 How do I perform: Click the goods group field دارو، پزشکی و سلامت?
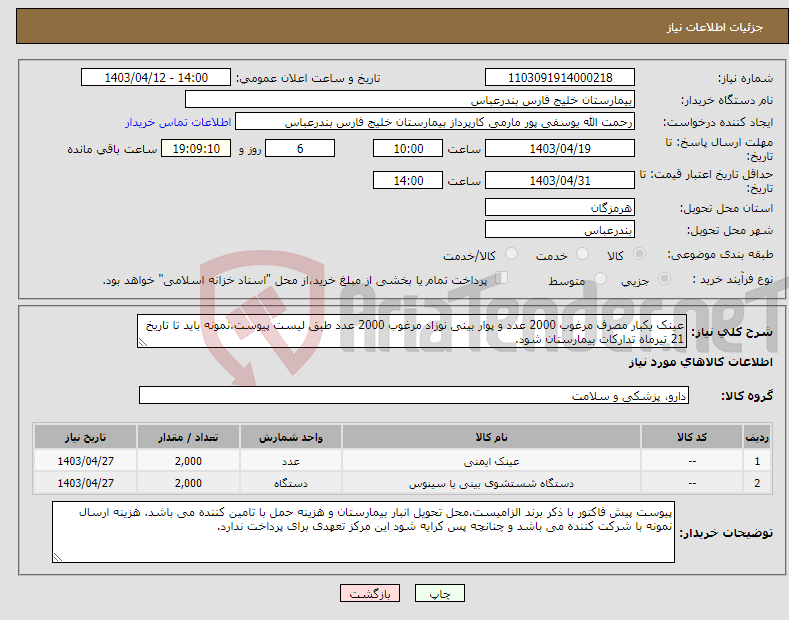pos(414,396)
